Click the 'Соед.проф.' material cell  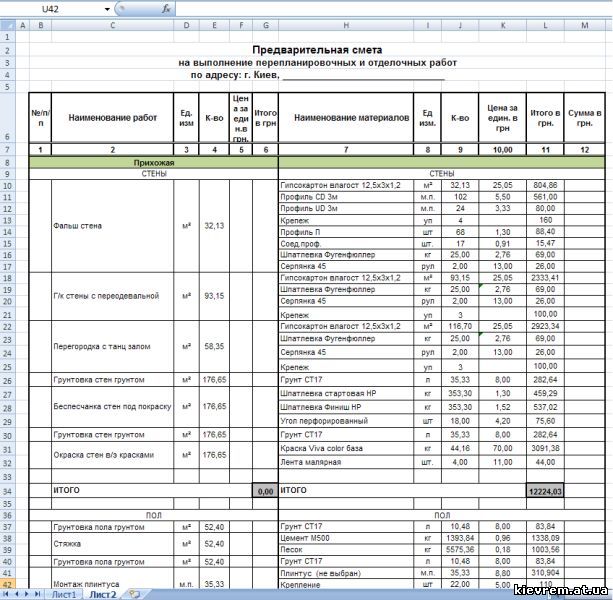click(x=346, y=244)
